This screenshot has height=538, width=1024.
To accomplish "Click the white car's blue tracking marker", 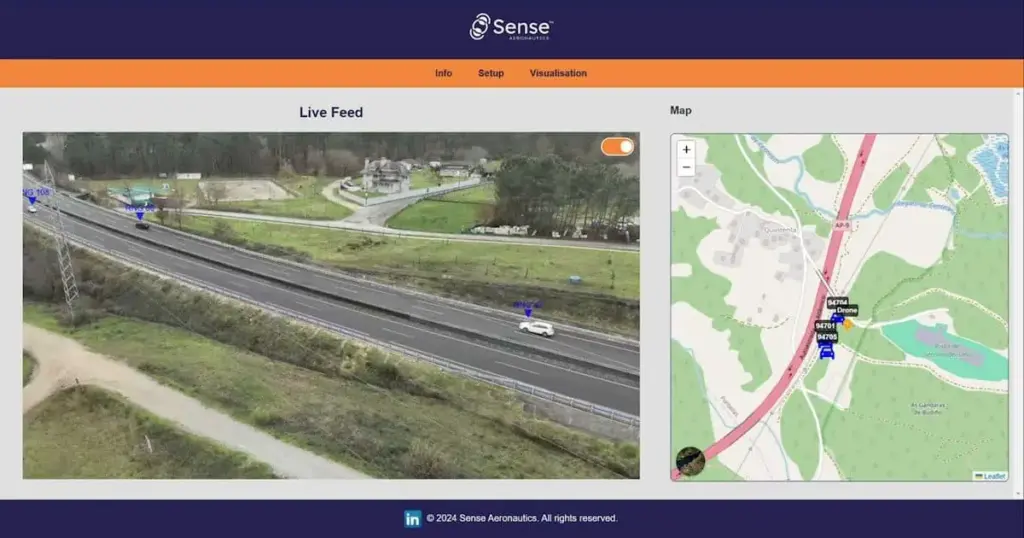I will tap(528, 310).
